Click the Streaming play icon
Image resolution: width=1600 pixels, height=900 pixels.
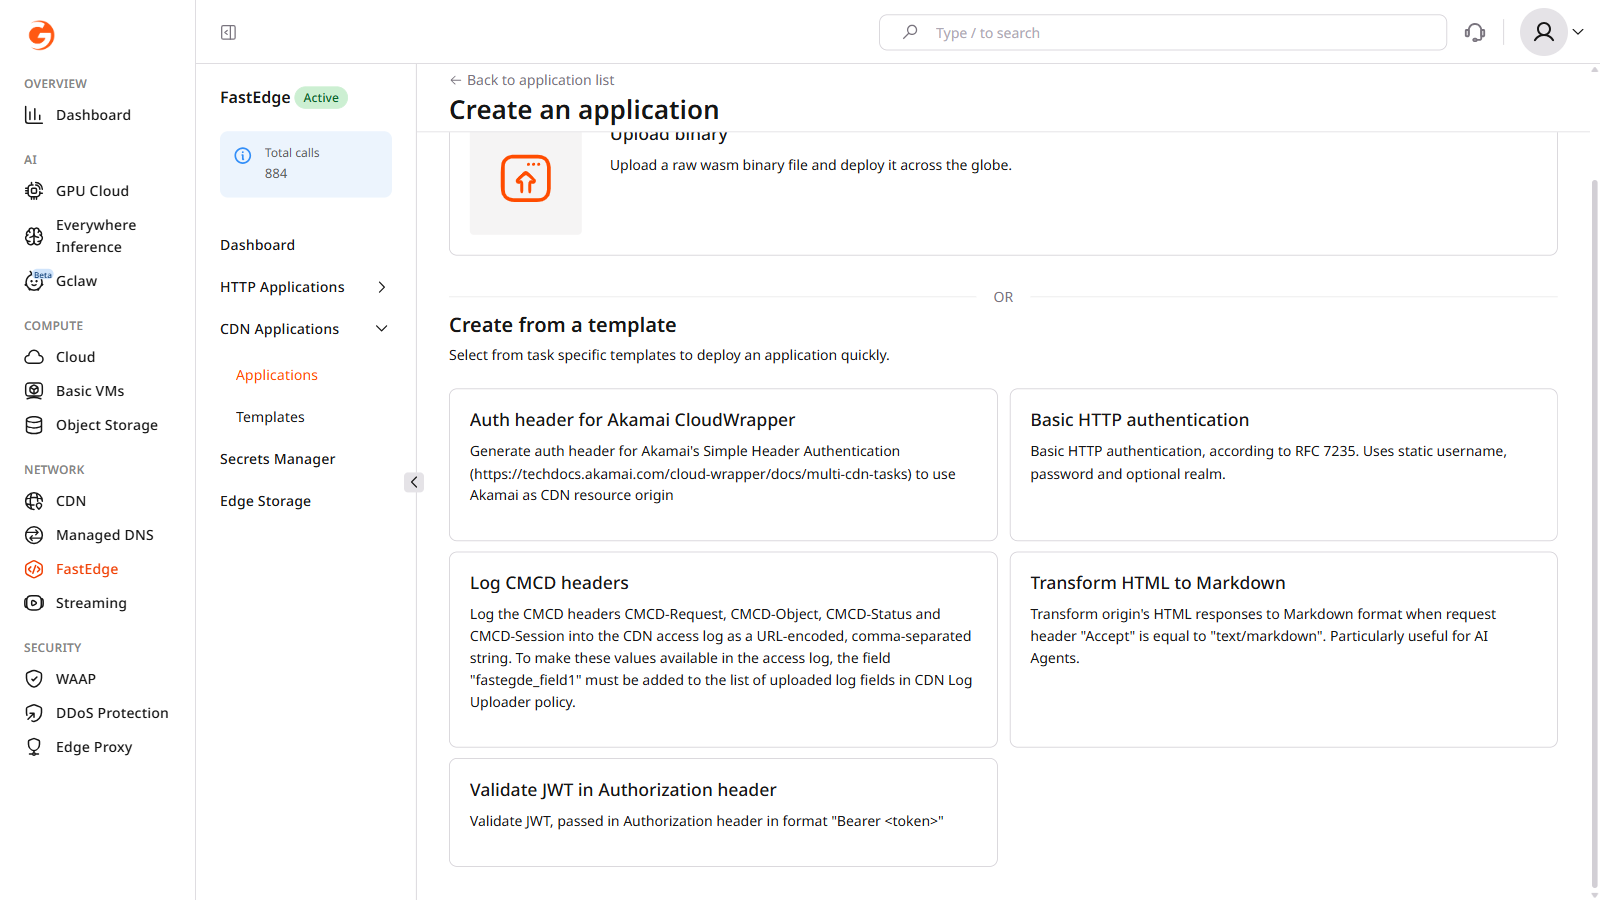[34, 603]
